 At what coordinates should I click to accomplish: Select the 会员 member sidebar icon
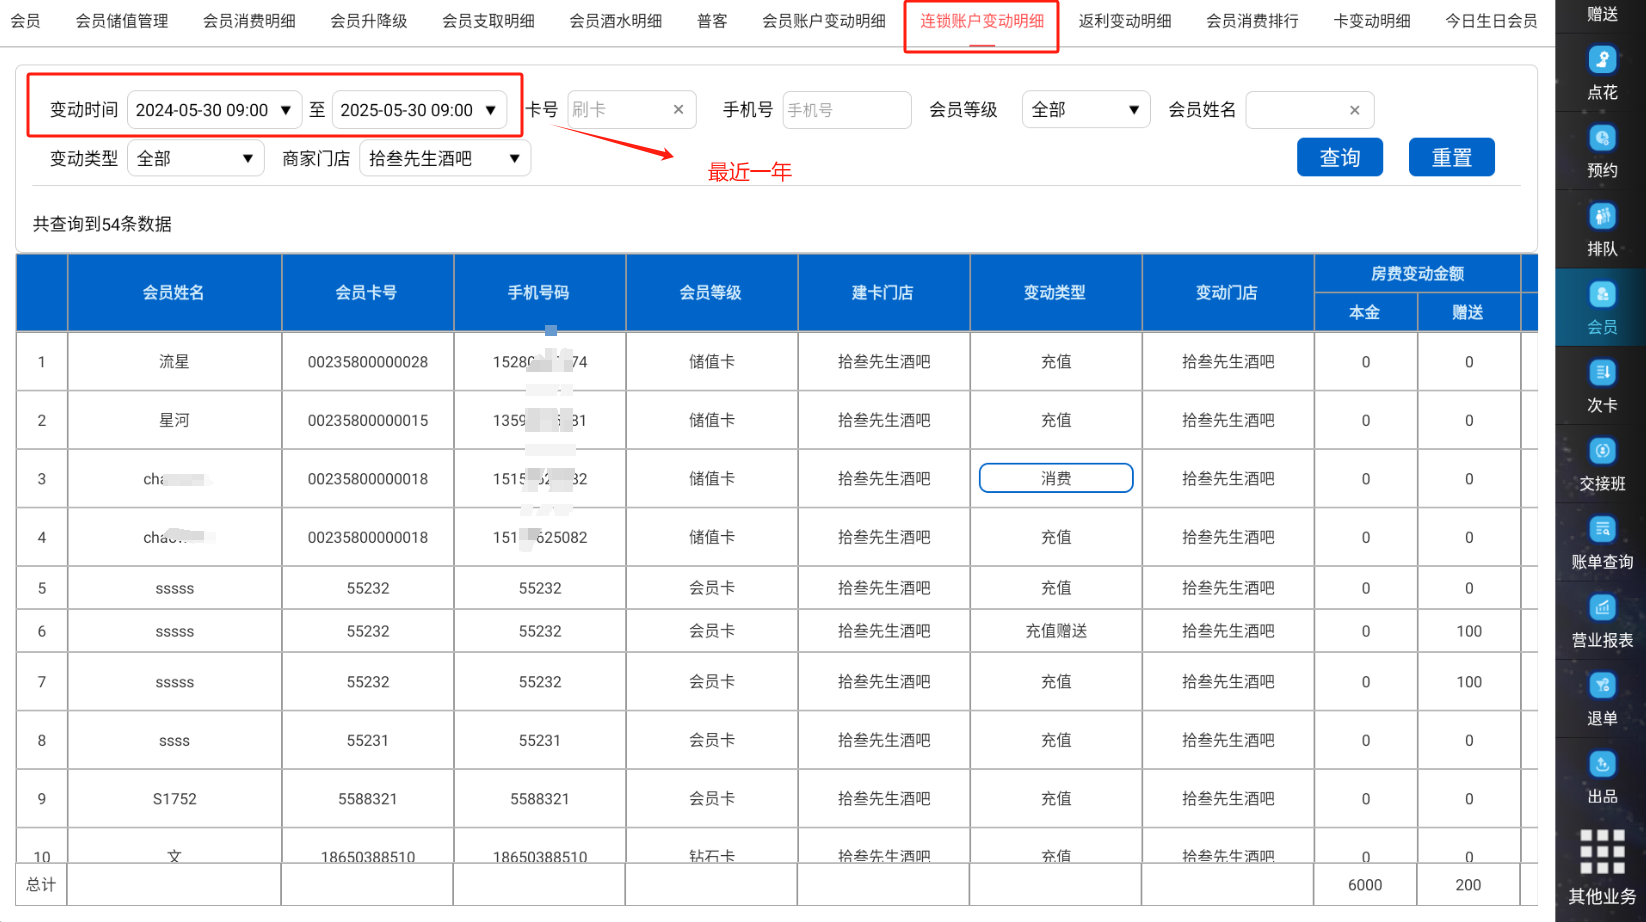coord(1601,308)
